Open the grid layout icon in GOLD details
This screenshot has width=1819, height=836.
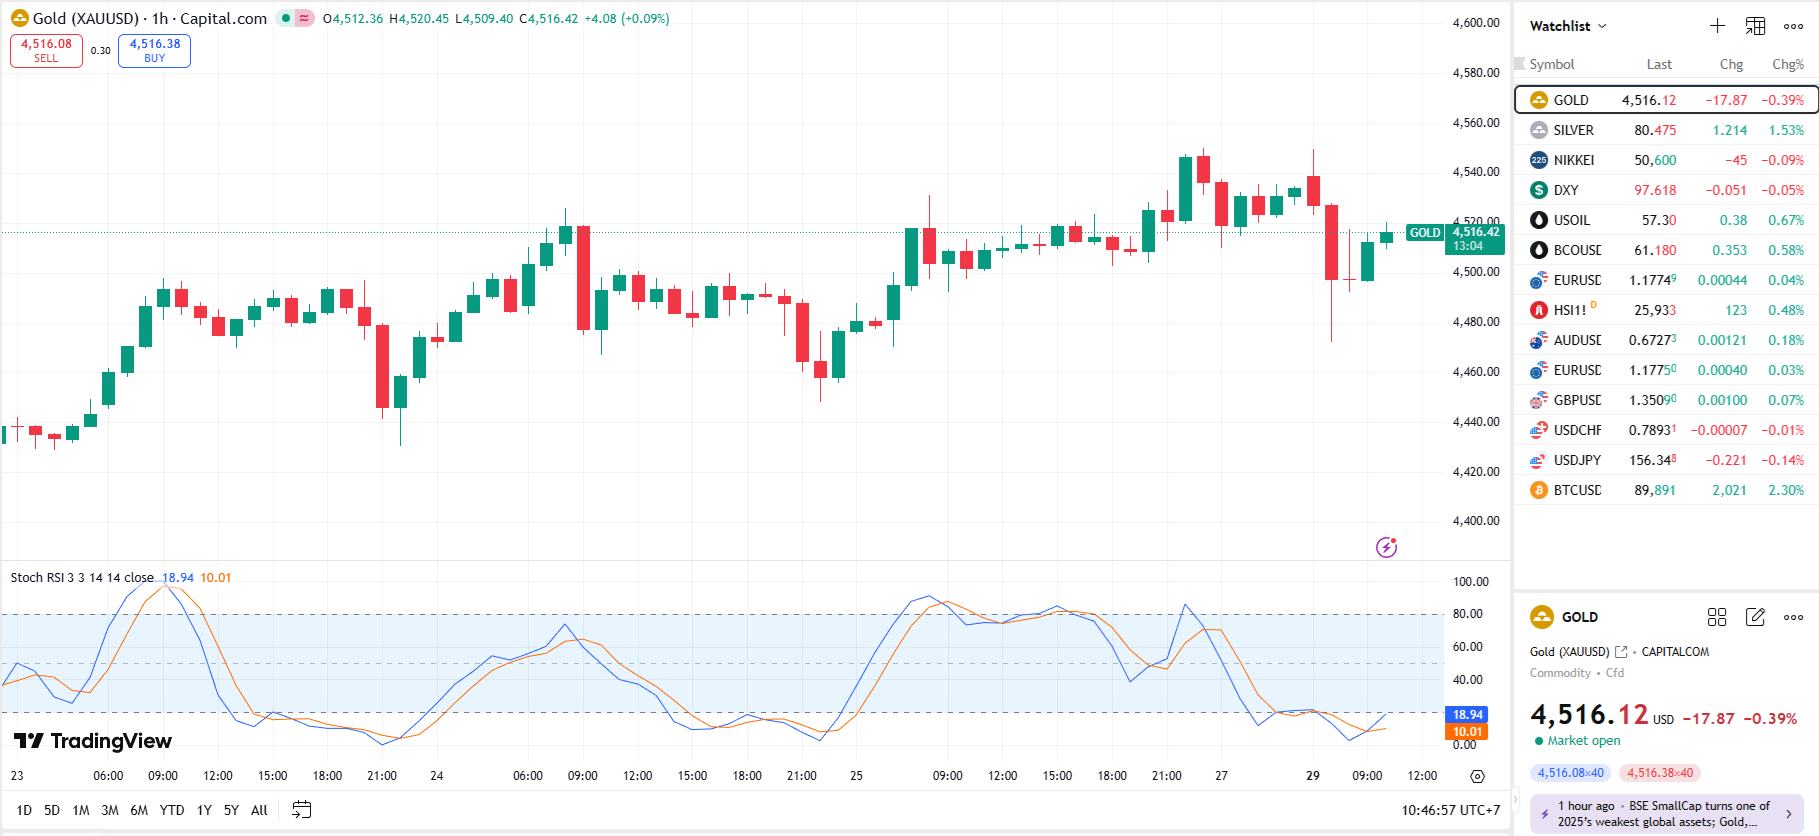click(1717, 617)
